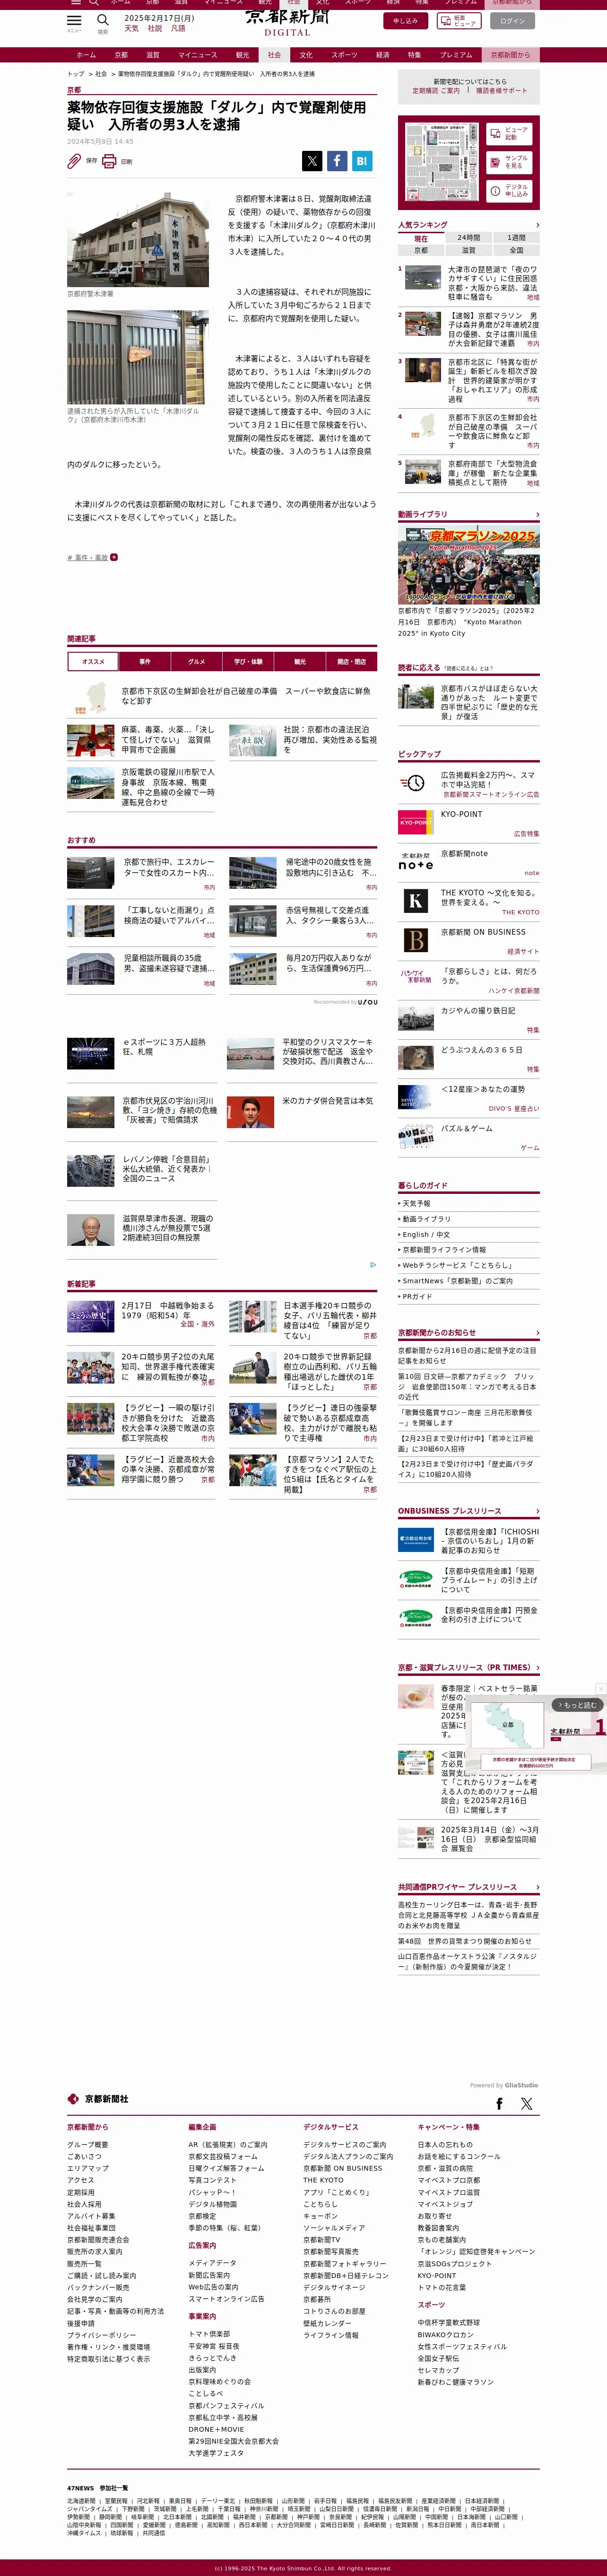This screenshot has height=2576, width=607.
Task: Open the search magnifier icon
Action: pyautogui.click(x=102, y=20)
